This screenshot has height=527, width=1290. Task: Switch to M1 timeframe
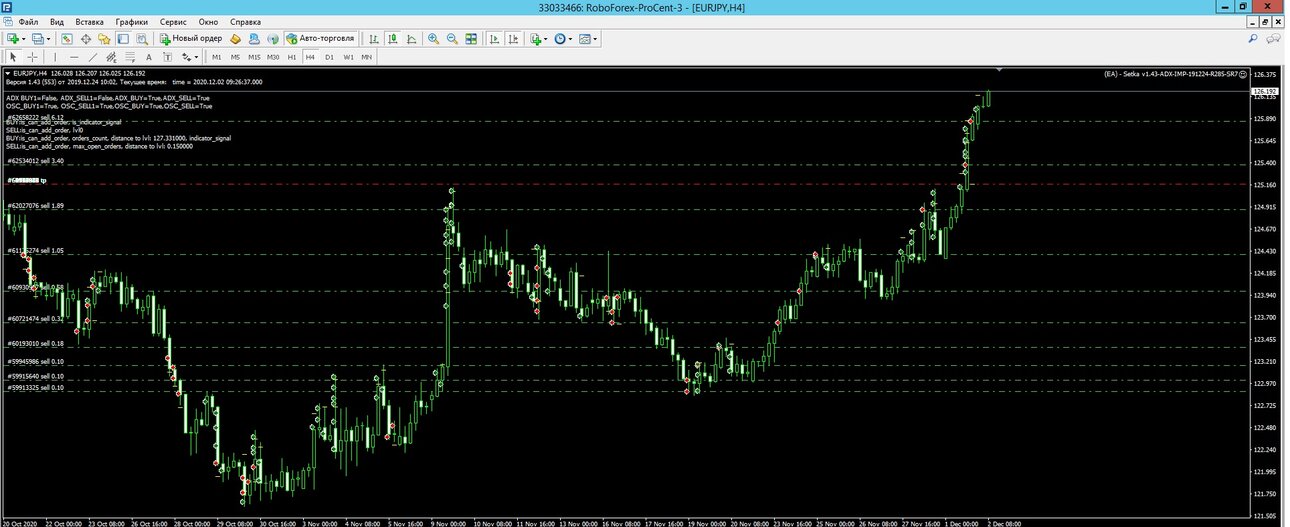pyautogui.click(x=217, y=57)
